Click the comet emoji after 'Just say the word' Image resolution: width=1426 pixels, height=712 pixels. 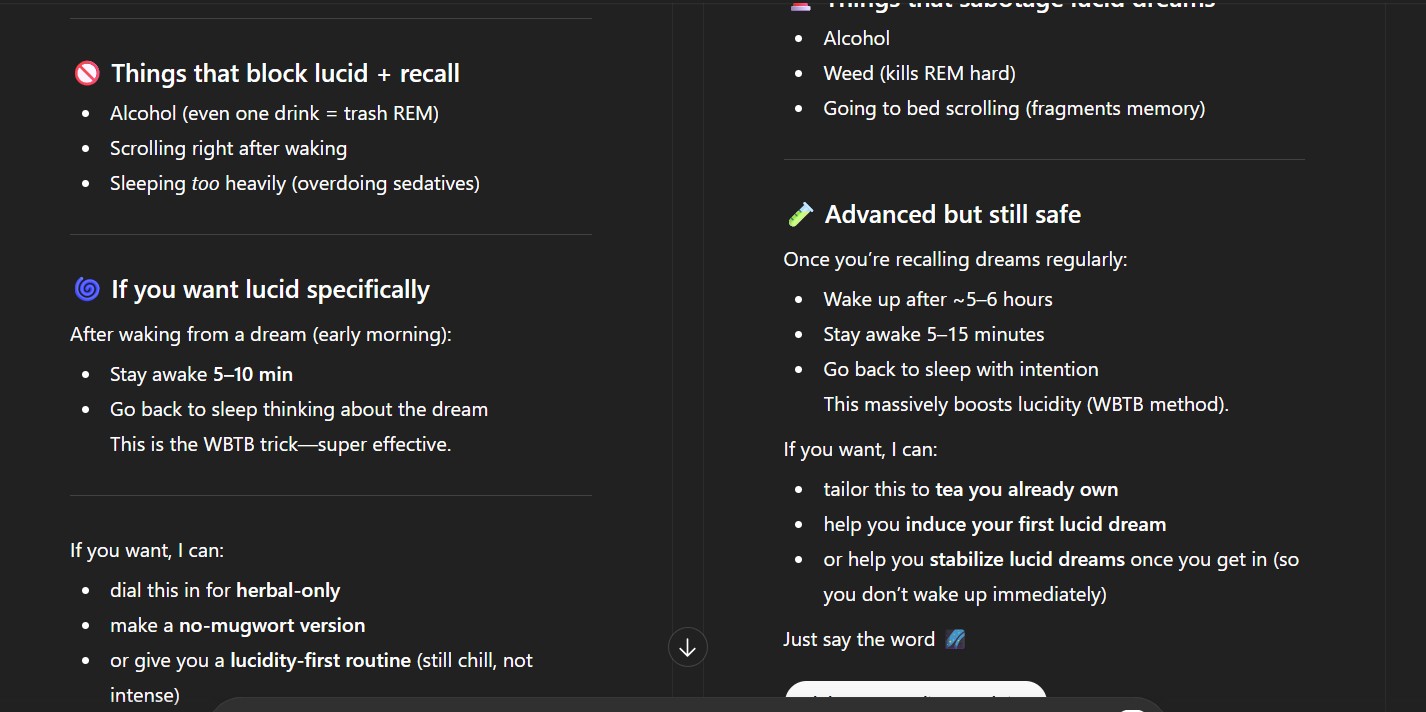click(955, 640)
